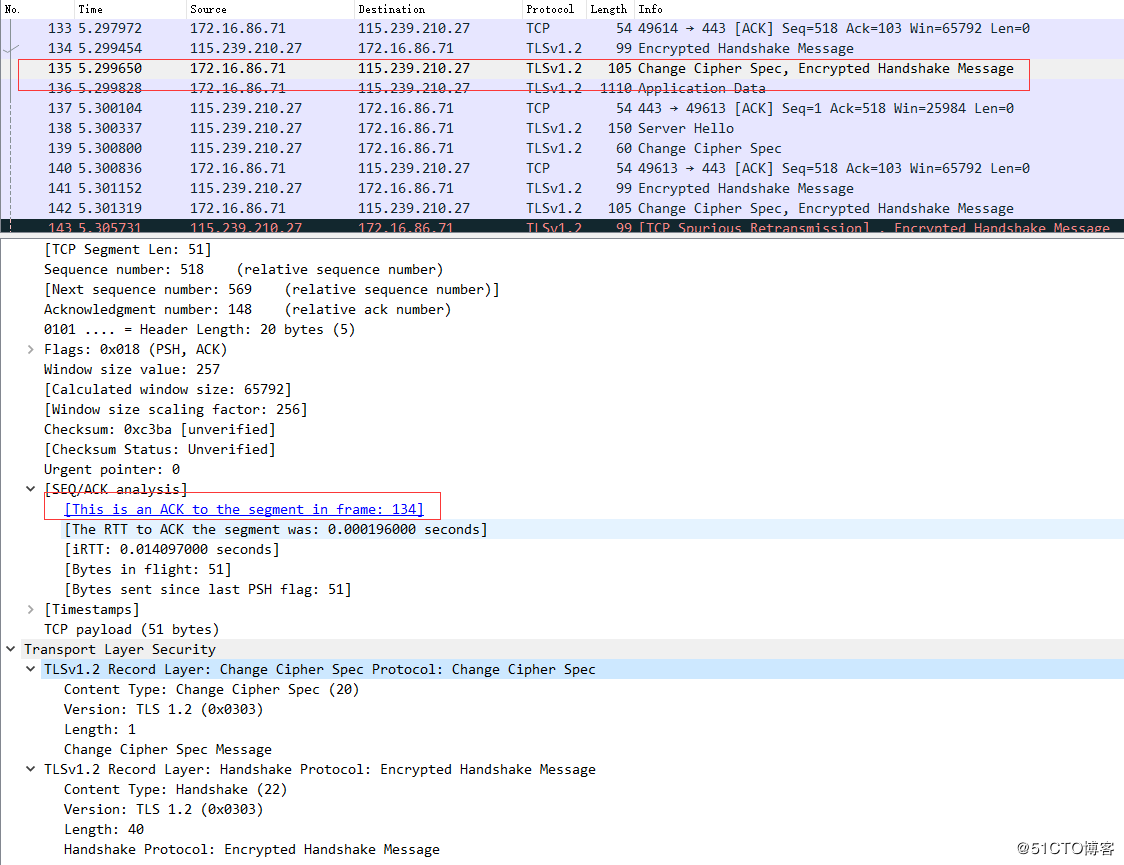Collapse the Encrypted Handshake Message record layer
This screenshot has width=1124, height=865.
click(x=30, y=769)
